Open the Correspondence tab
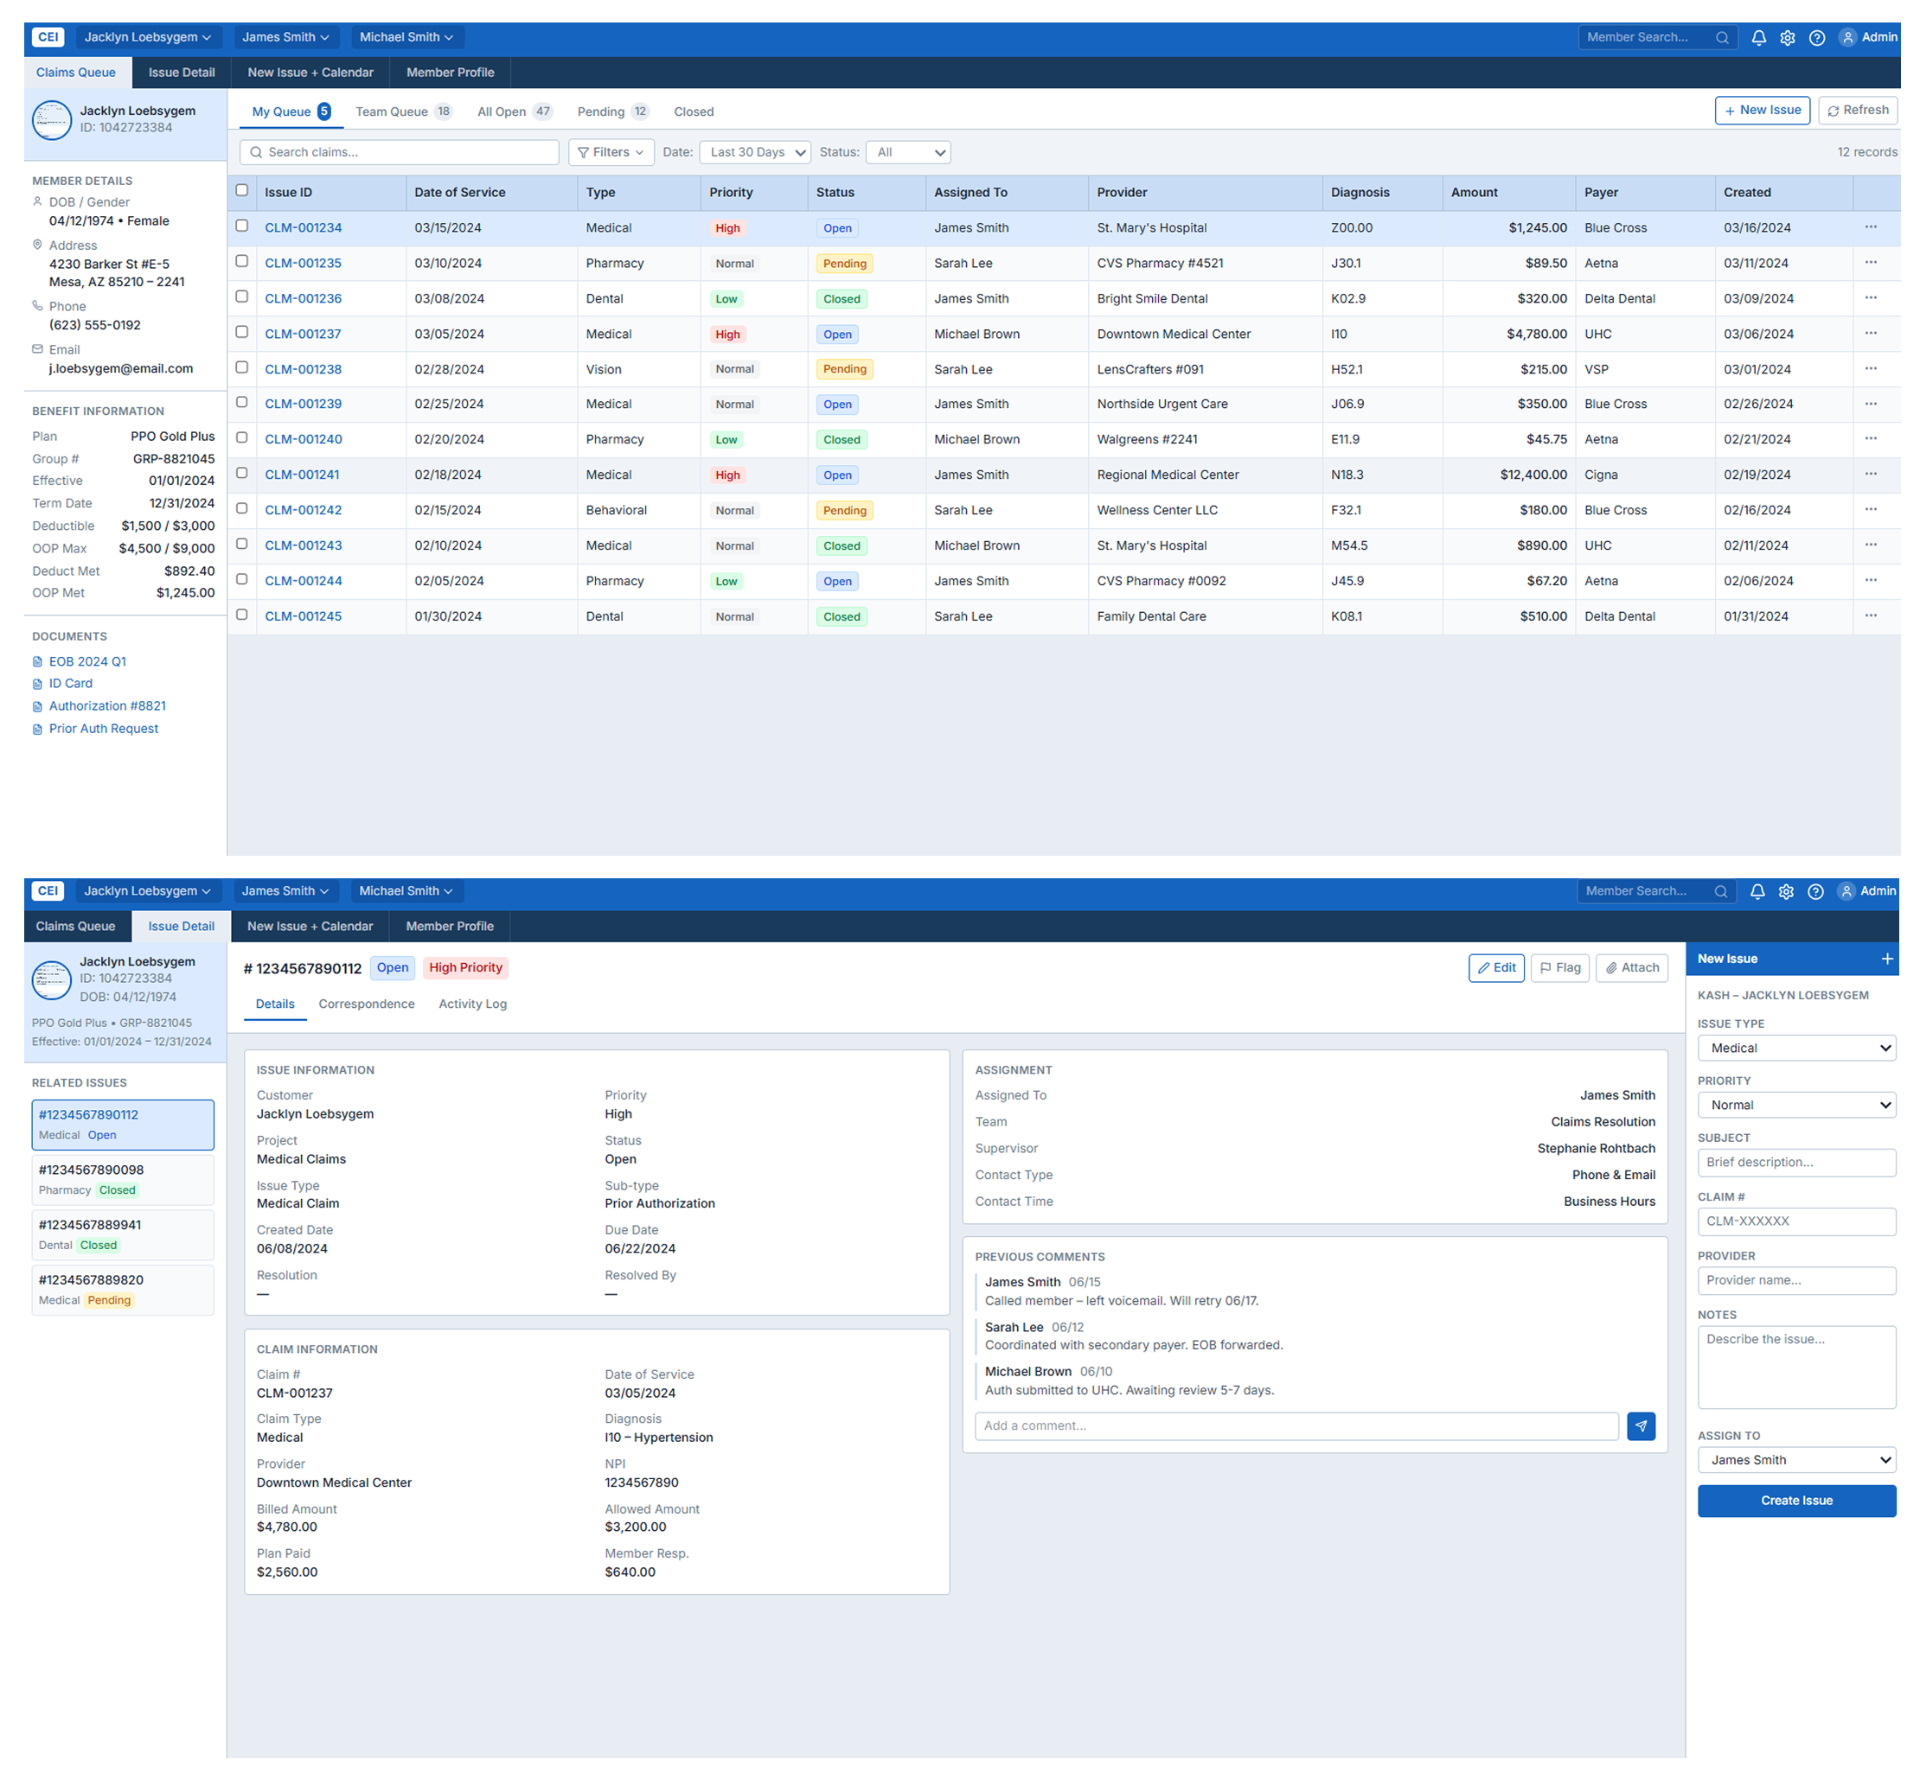 click(x=366, y=1004)
